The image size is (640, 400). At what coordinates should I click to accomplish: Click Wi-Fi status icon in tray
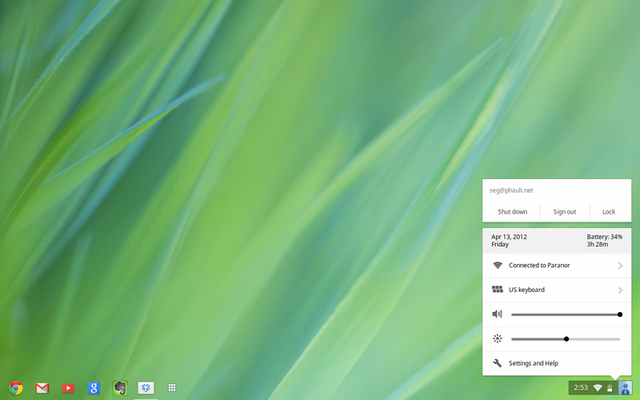[x=598, y=388]
